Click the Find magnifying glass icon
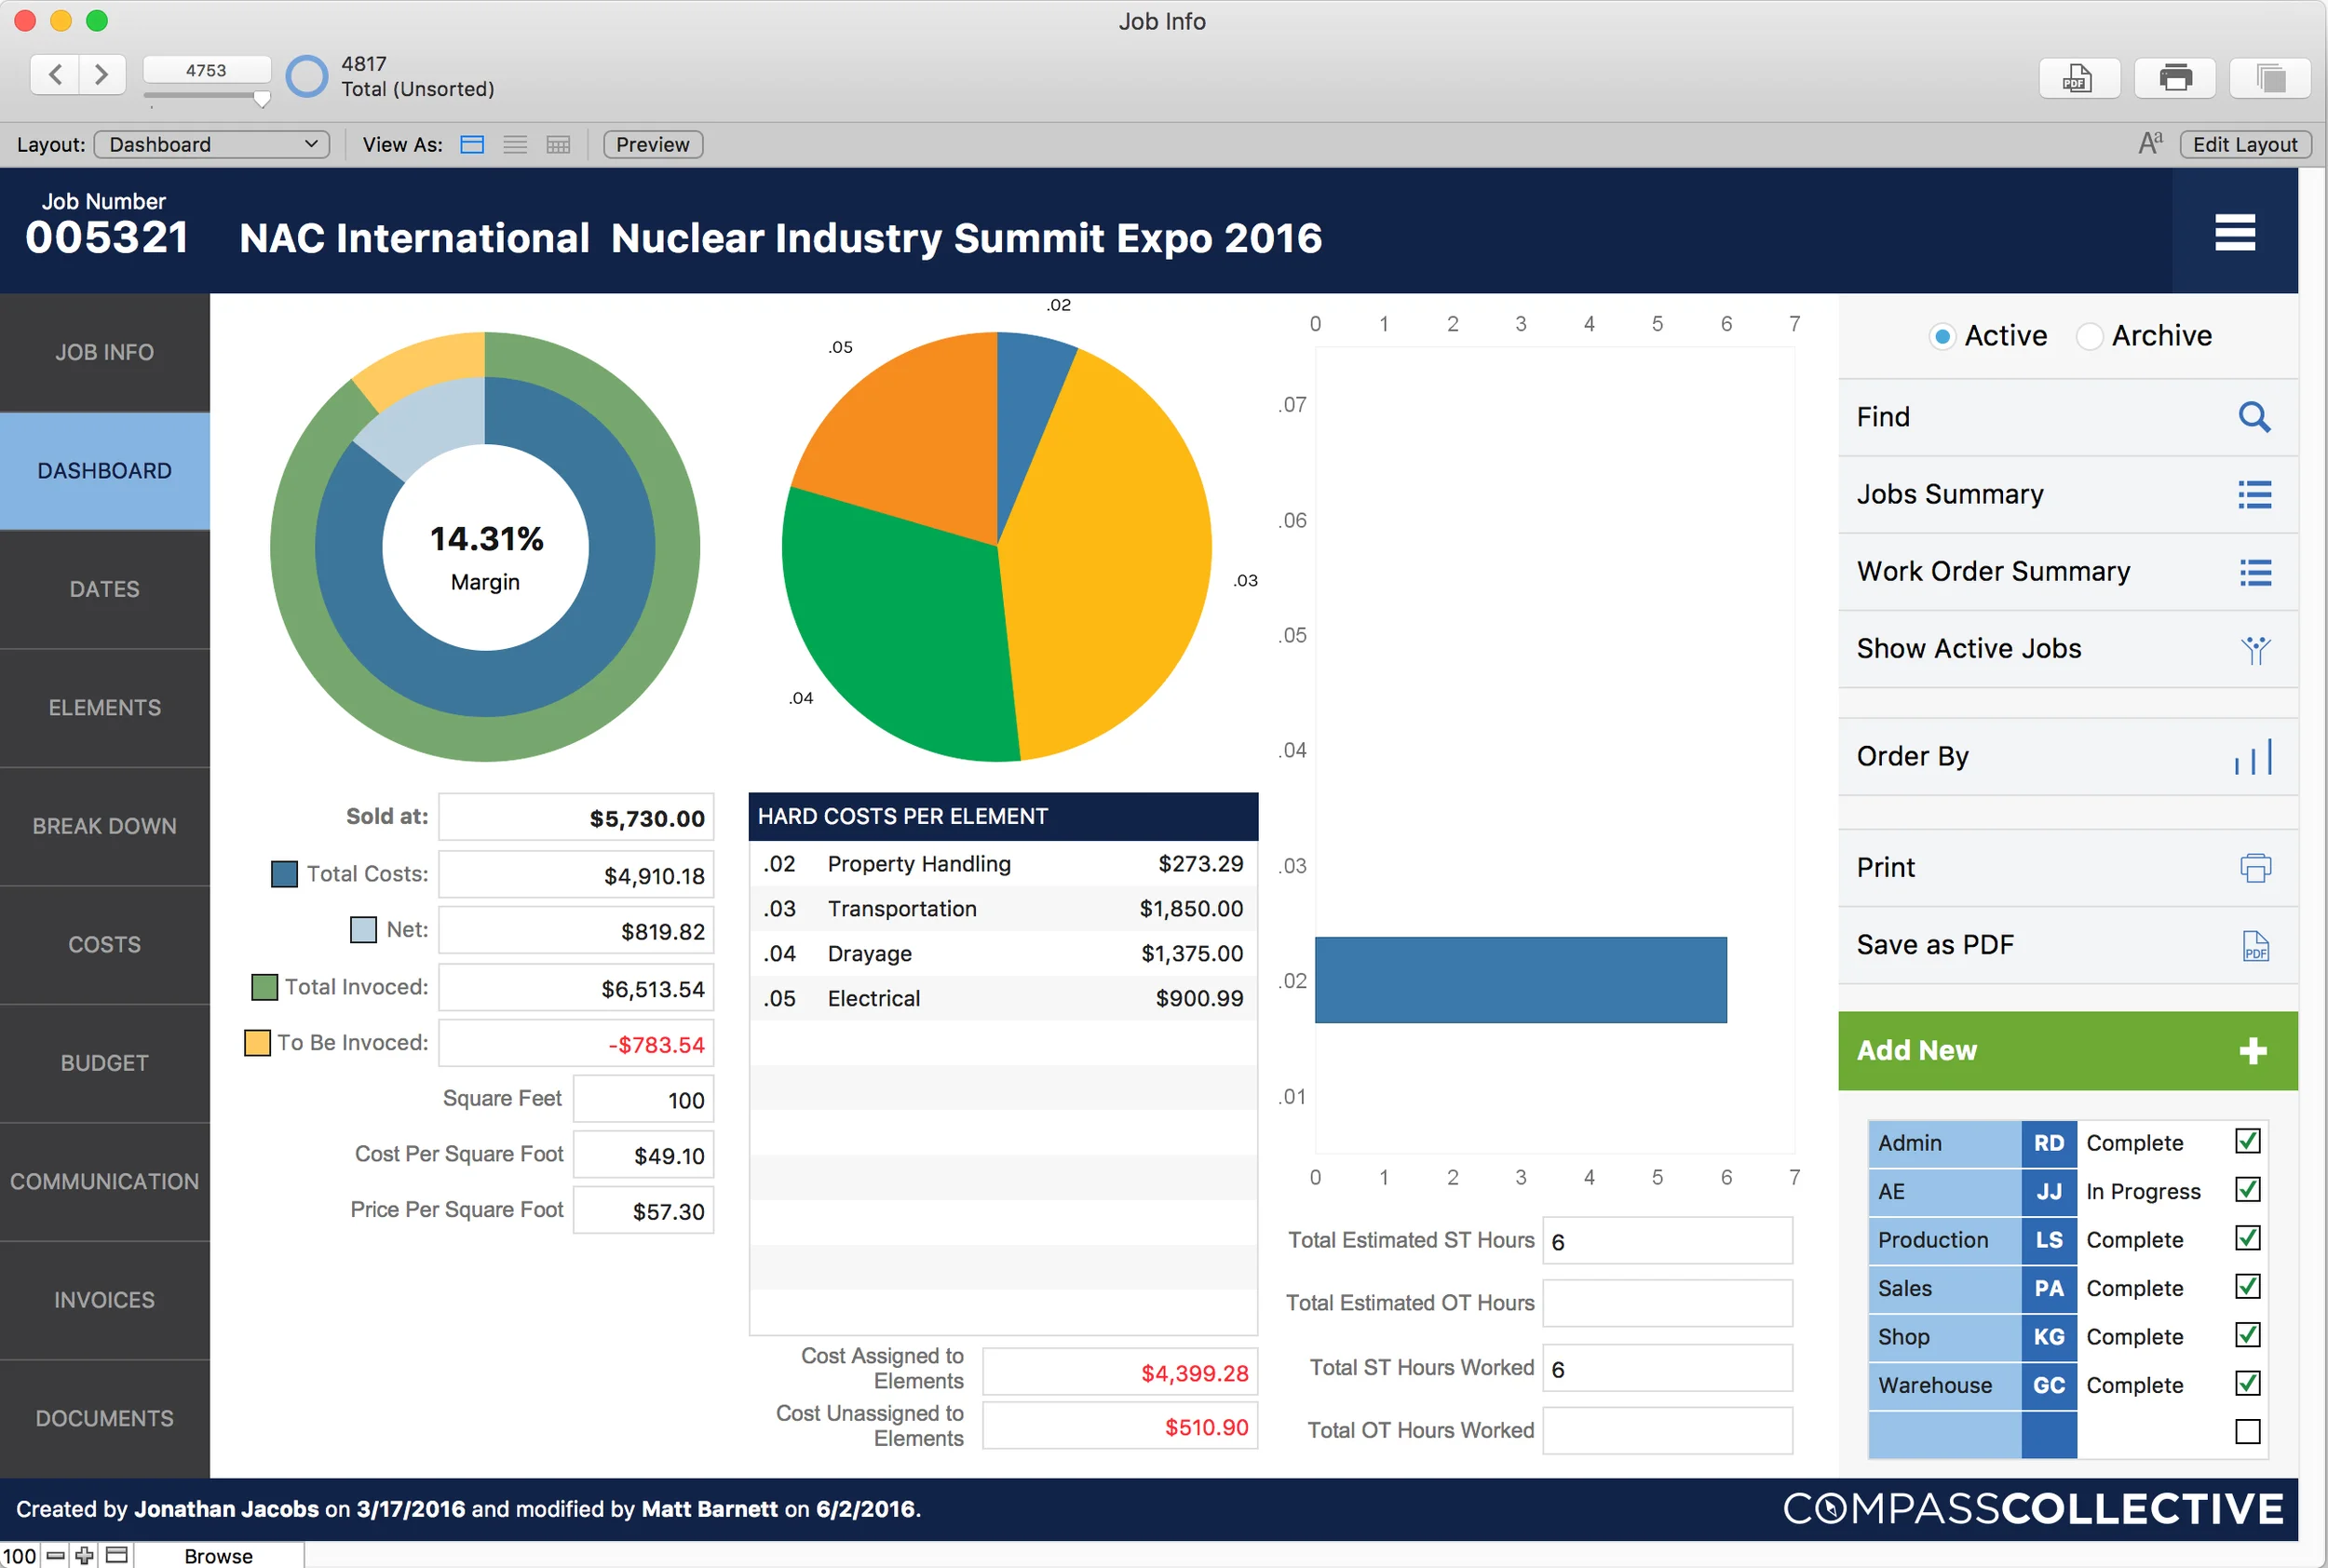The image size is (2328, 1568). [2254, 417]
